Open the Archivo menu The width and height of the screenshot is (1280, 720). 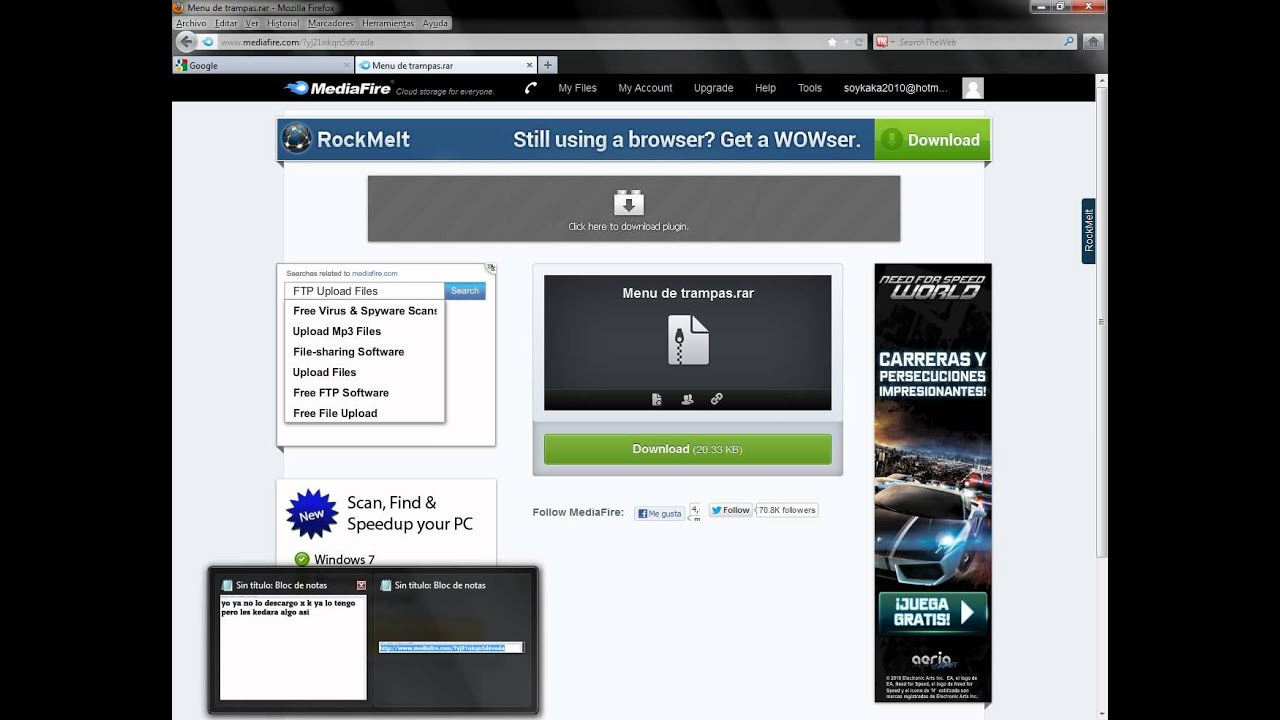(x=191, y=23)
